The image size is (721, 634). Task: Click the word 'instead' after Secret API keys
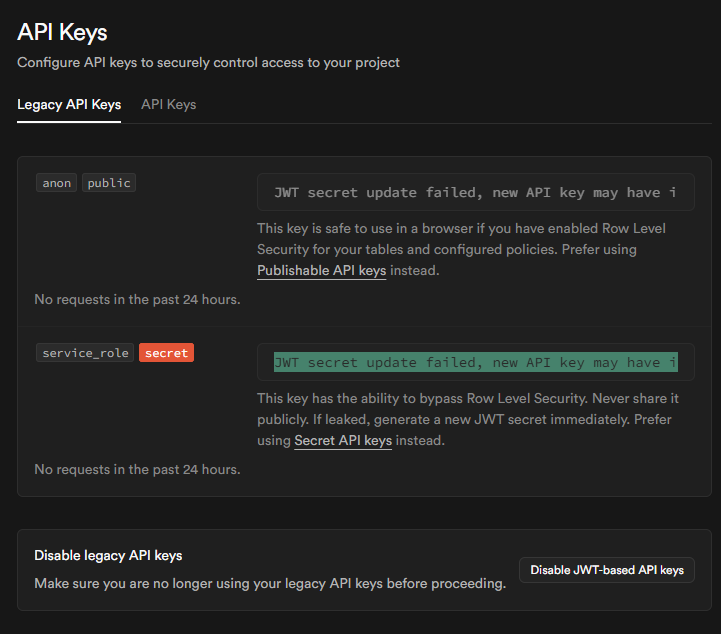tap(420, 441)
